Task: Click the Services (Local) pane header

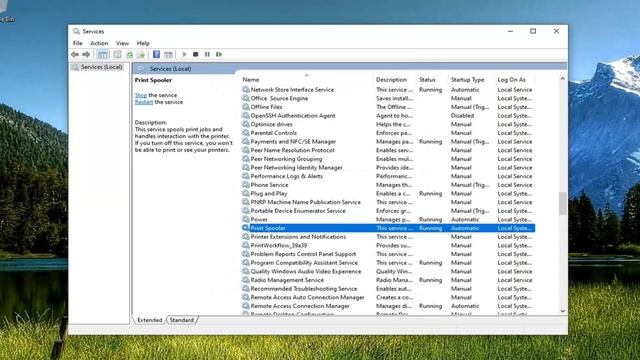Action: click(x=170, y=69)
